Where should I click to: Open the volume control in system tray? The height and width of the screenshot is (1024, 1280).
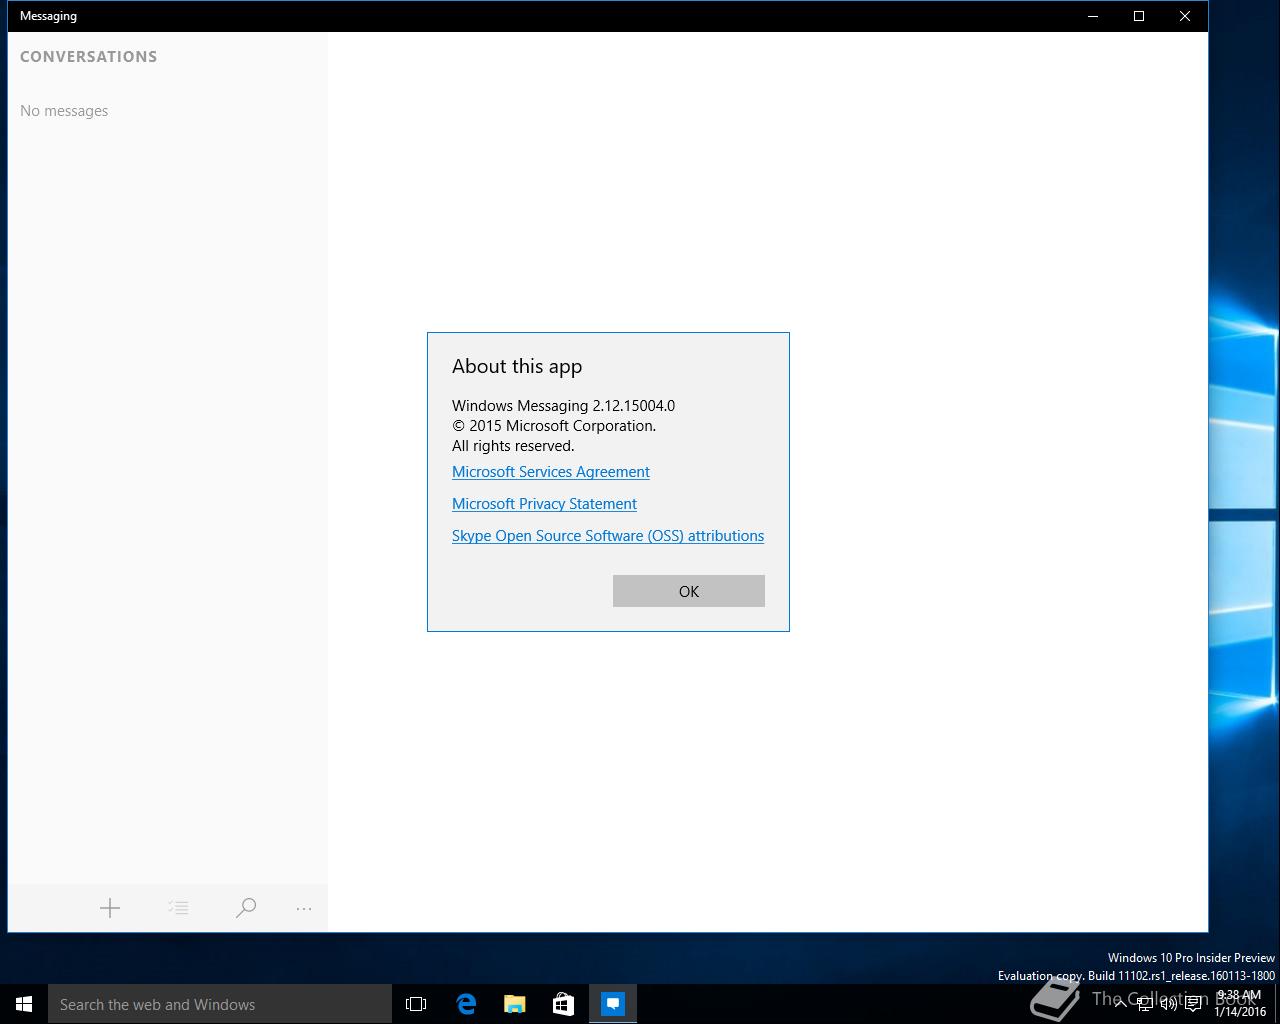[1168, 1004]
